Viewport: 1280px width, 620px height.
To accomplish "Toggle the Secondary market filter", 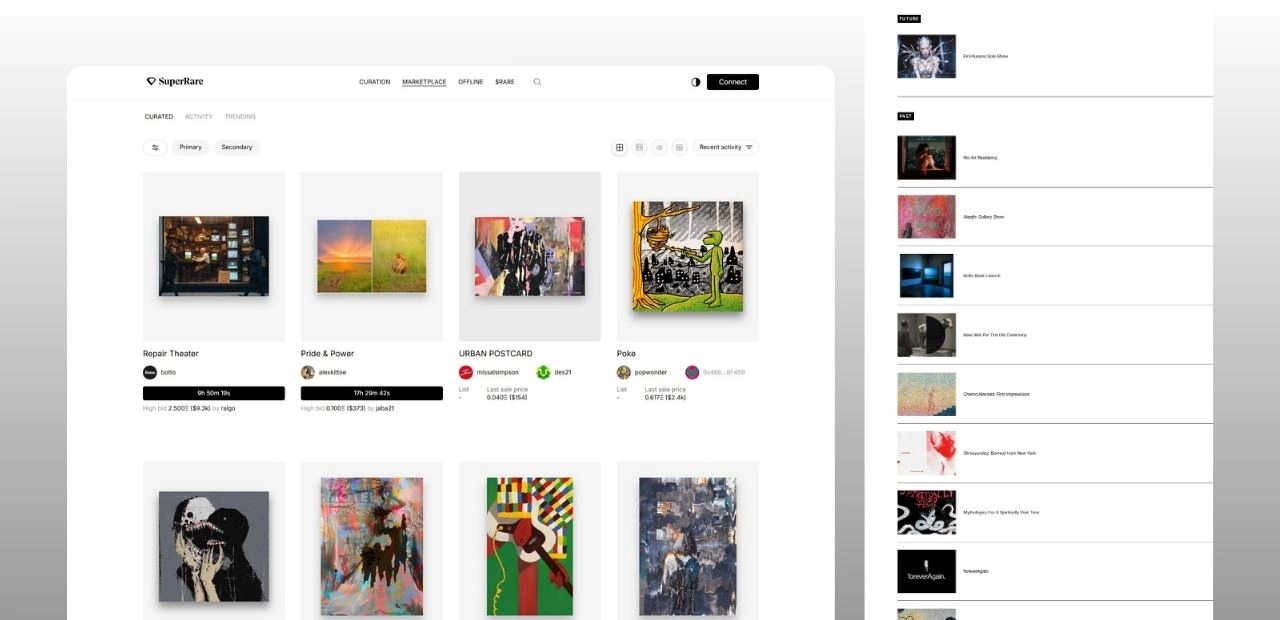I will (237, 147).
